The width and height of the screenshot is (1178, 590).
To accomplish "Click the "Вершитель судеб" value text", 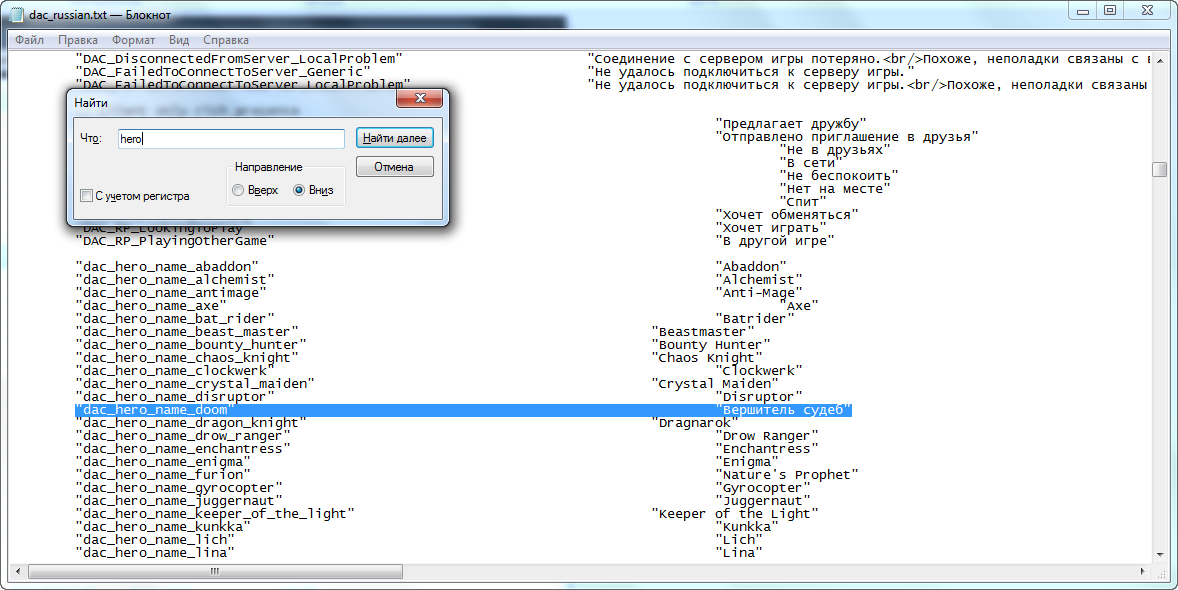I will click(784, 410).
